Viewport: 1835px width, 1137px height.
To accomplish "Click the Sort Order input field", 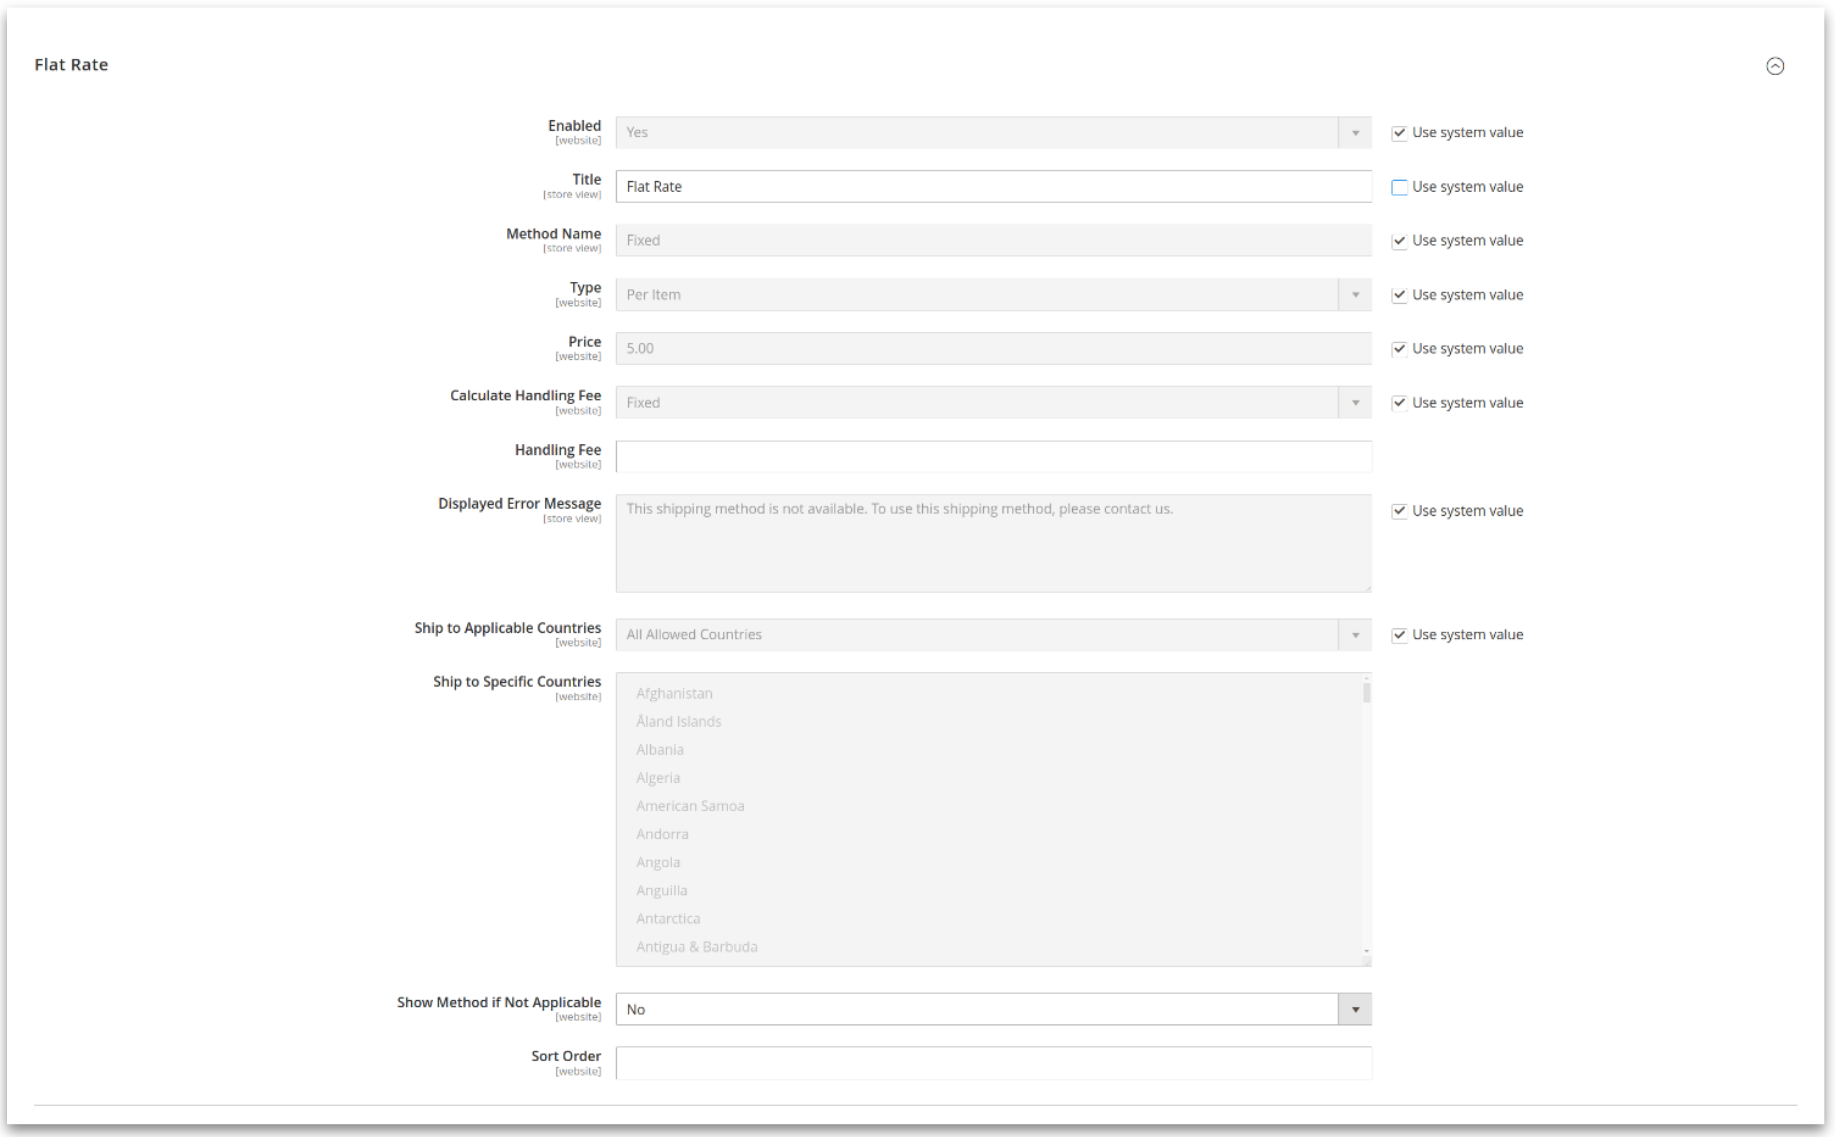I will [994, 1063].
